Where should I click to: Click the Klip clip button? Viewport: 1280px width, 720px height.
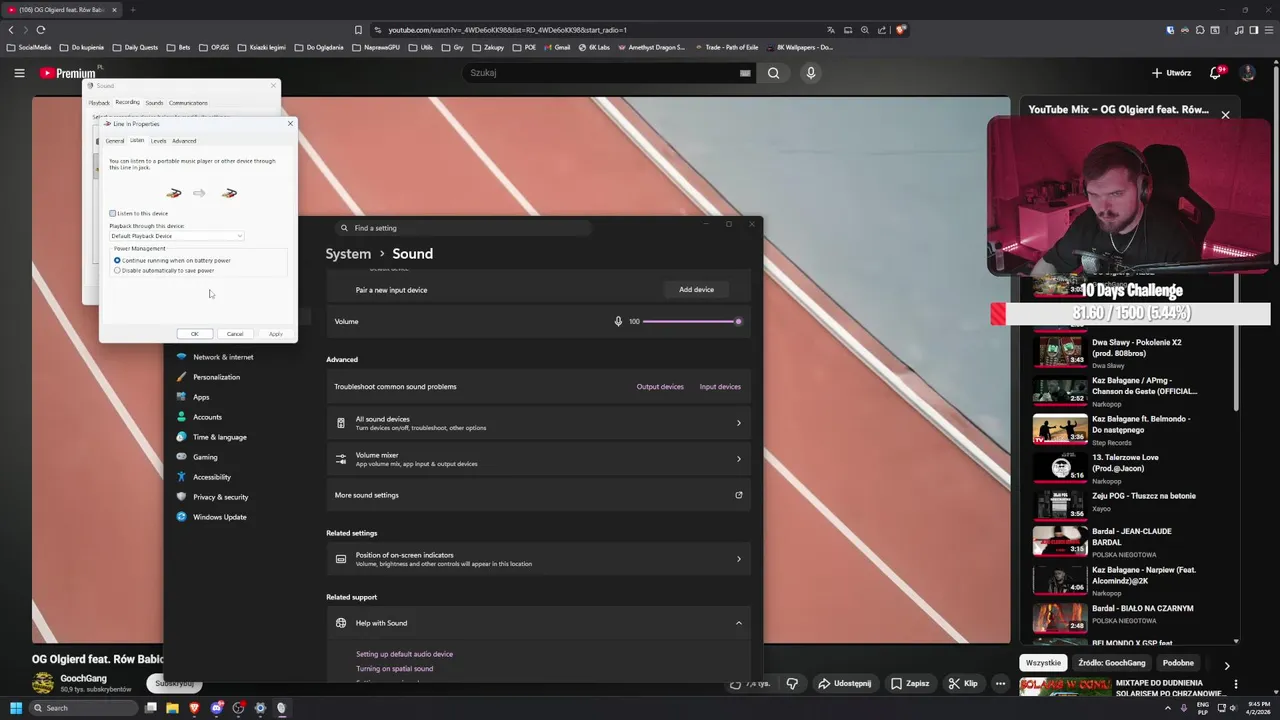pyautogui.click(x=963, y=684)
